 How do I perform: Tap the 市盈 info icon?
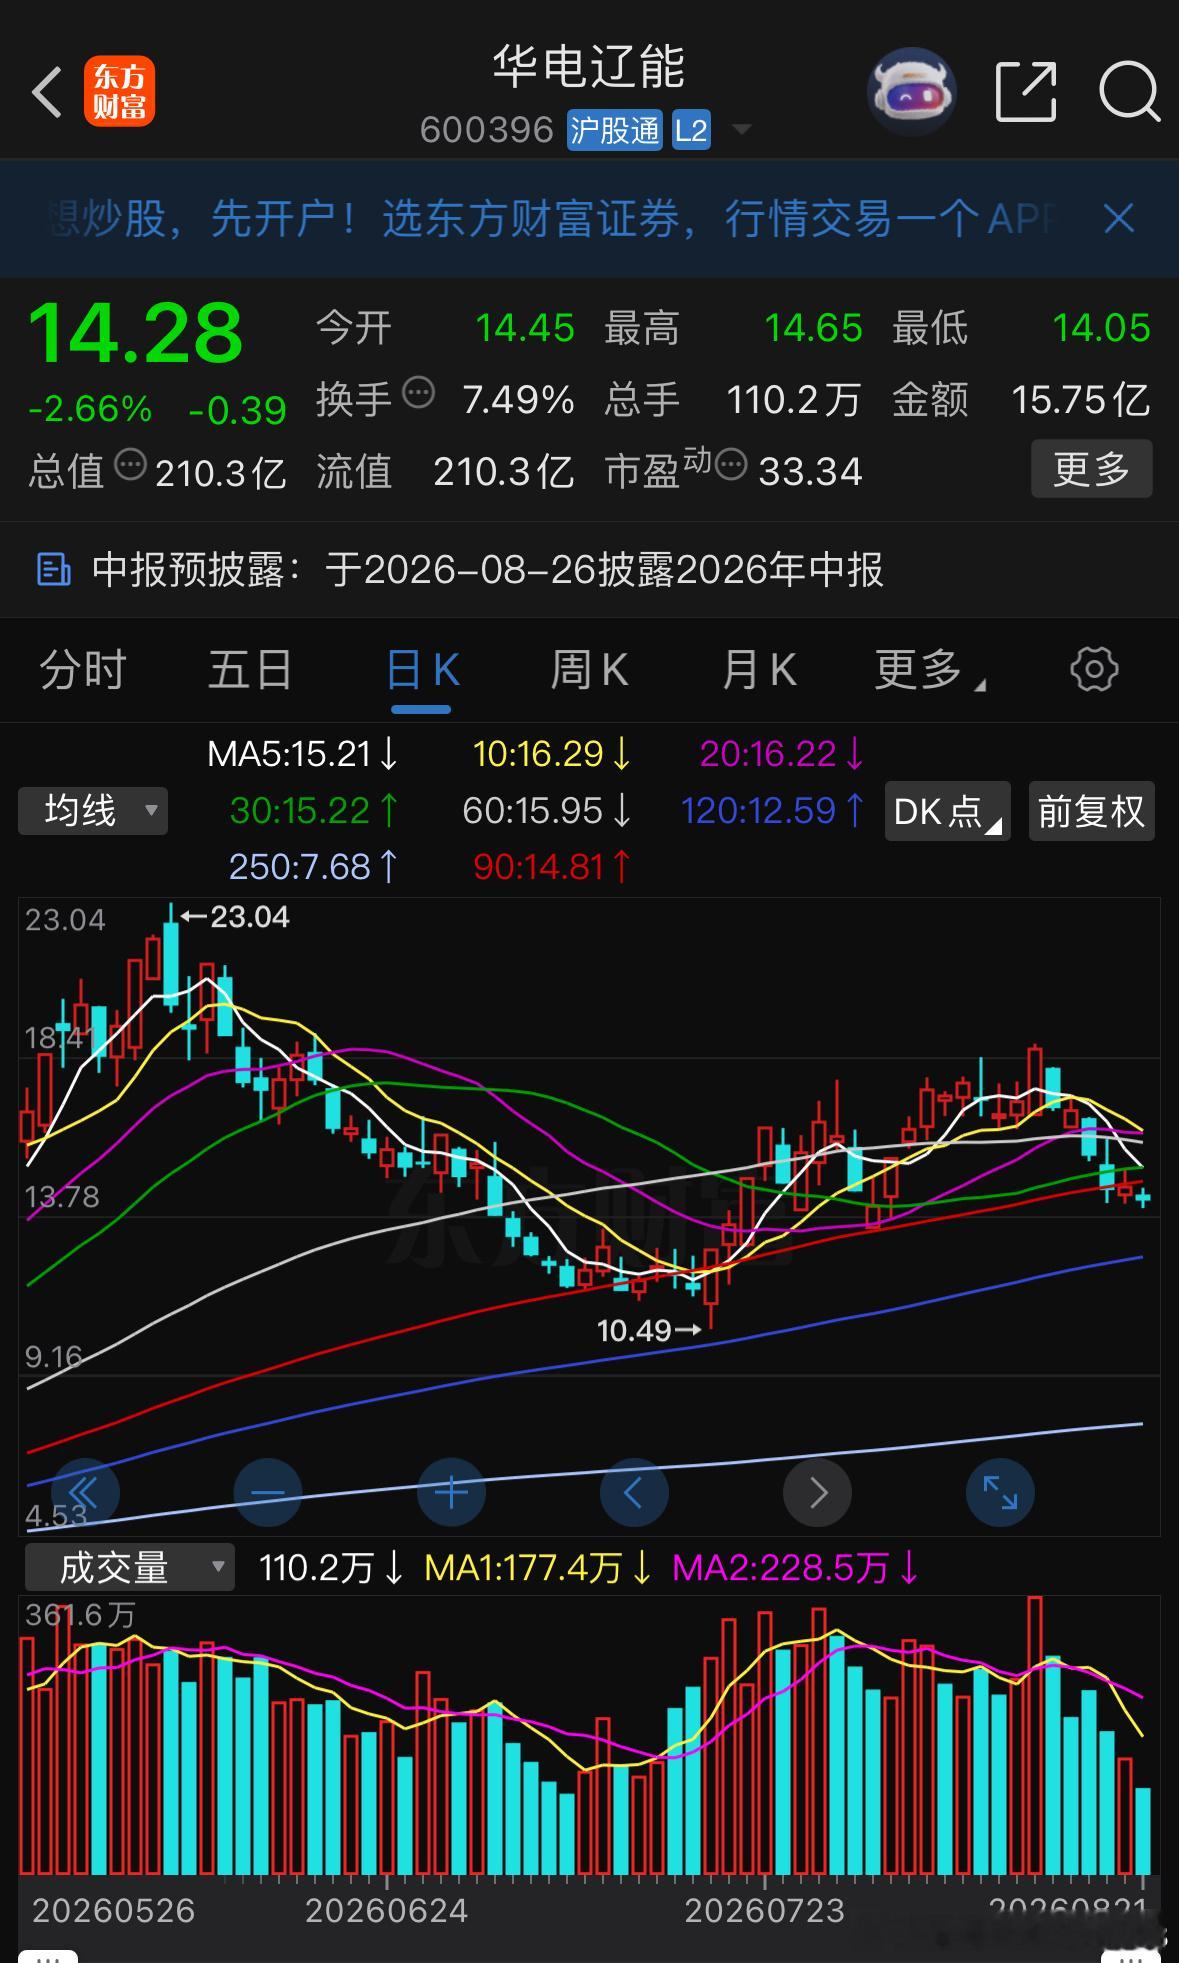point(731,464)
